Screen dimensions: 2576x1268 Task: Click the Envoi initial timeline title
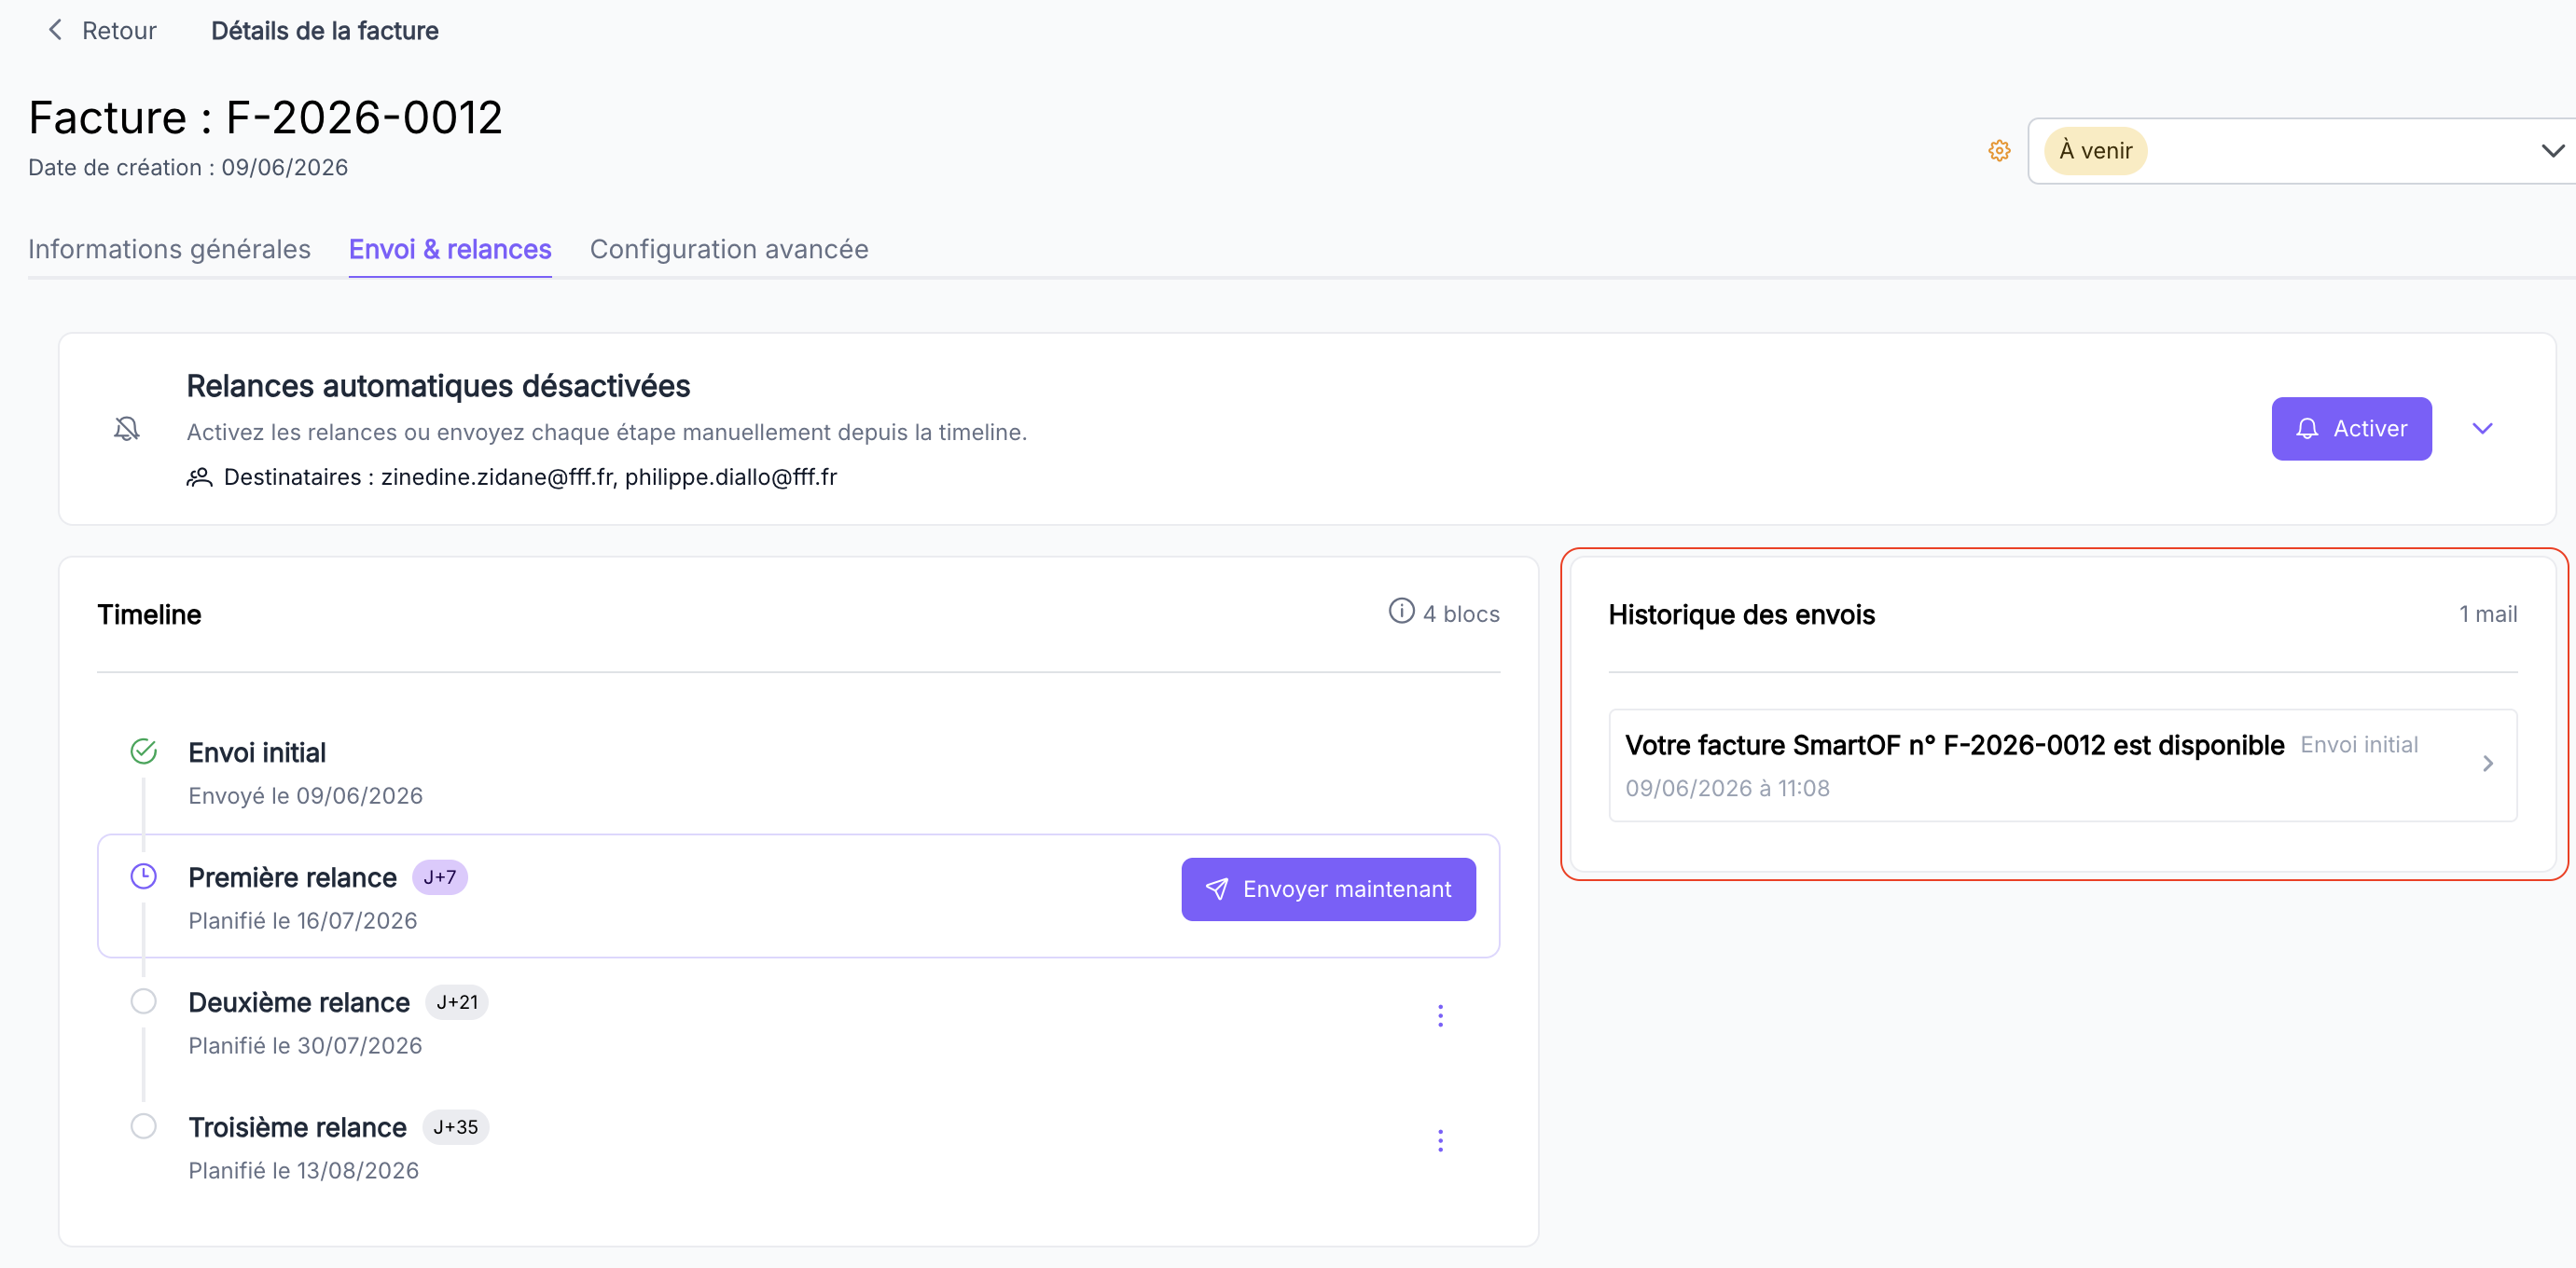pos(257,752)
